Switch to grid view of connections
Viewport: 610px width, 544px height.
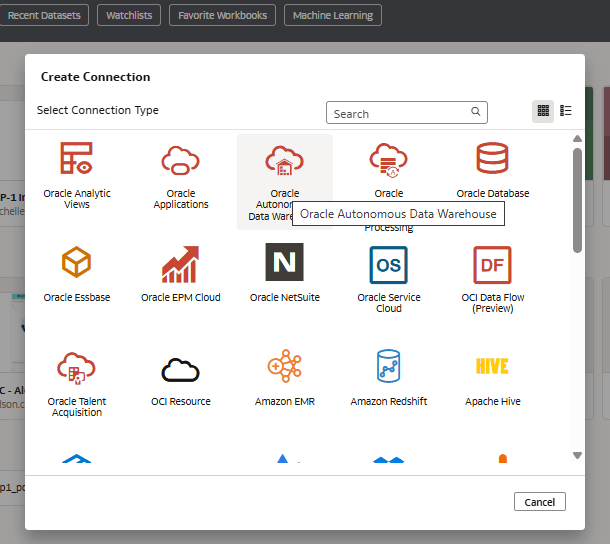[543, 111]
